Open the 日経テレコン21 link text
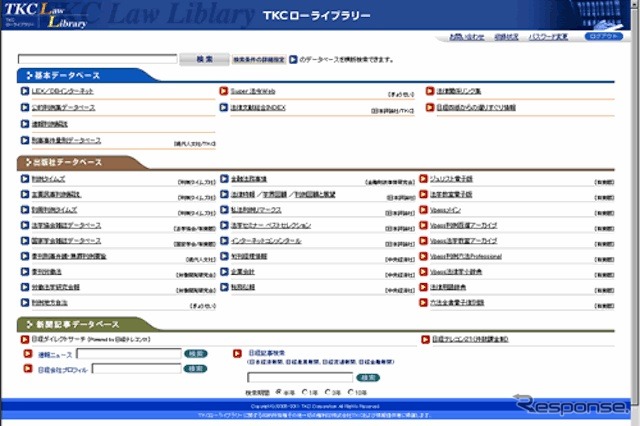Image resolution: width=640 pixels, height=426 pixels. (470, 339)
